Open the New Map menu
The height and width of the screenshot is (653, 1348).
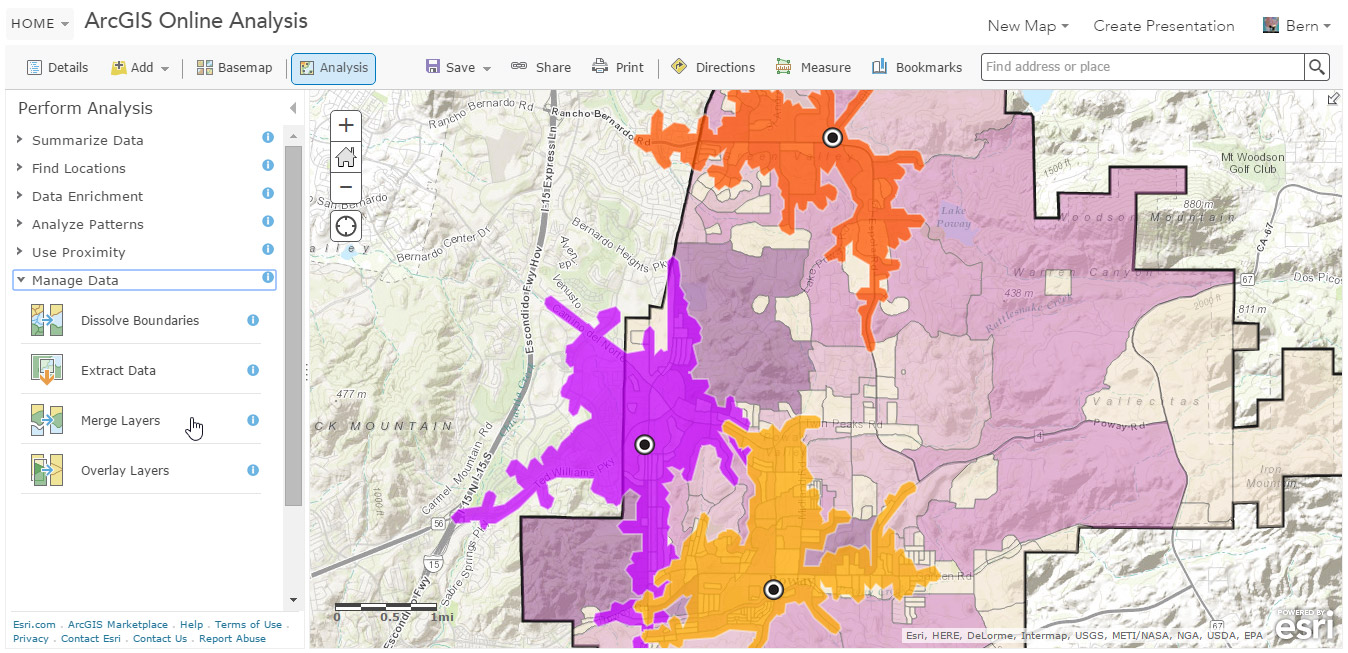(x=1028, y=26)
